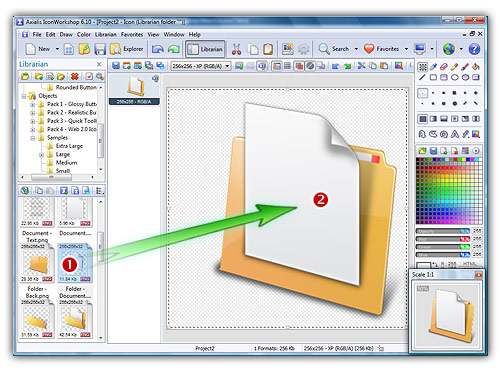Click the Help question mark icon
The height and width of the screenshot is (375, 500).
click(x=474, y=49)
